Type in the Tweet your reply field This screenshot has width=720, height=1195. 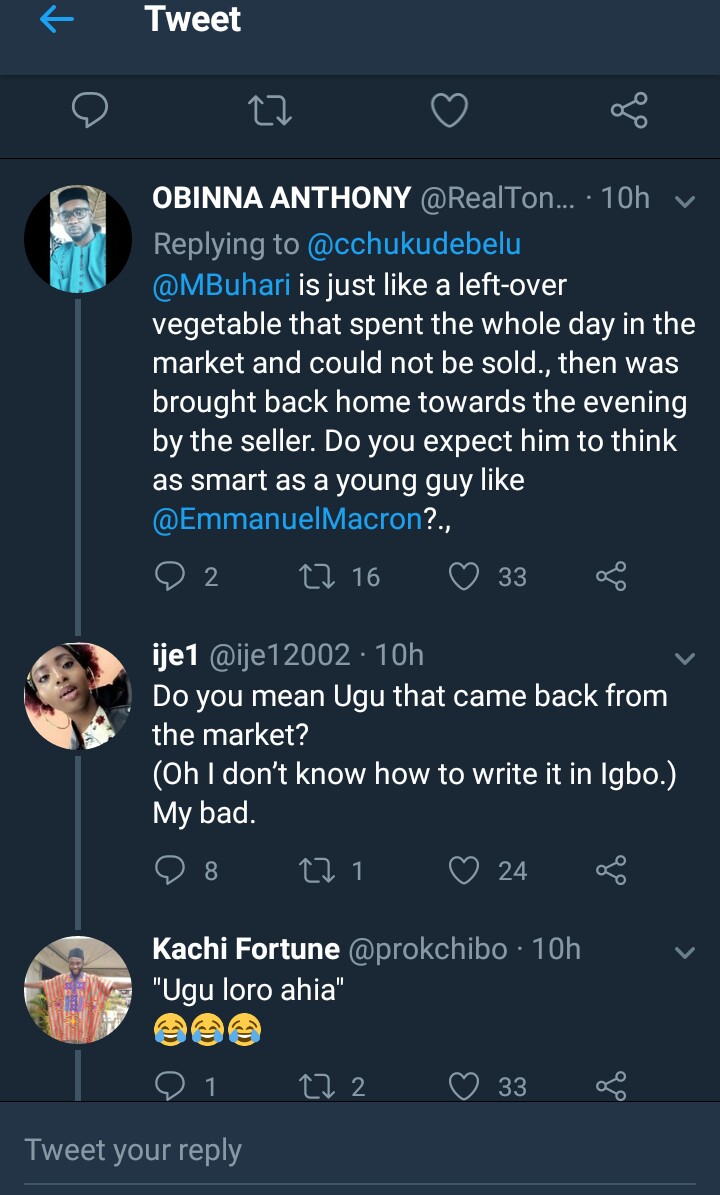pyautogui.click(x=360, y=1149)
